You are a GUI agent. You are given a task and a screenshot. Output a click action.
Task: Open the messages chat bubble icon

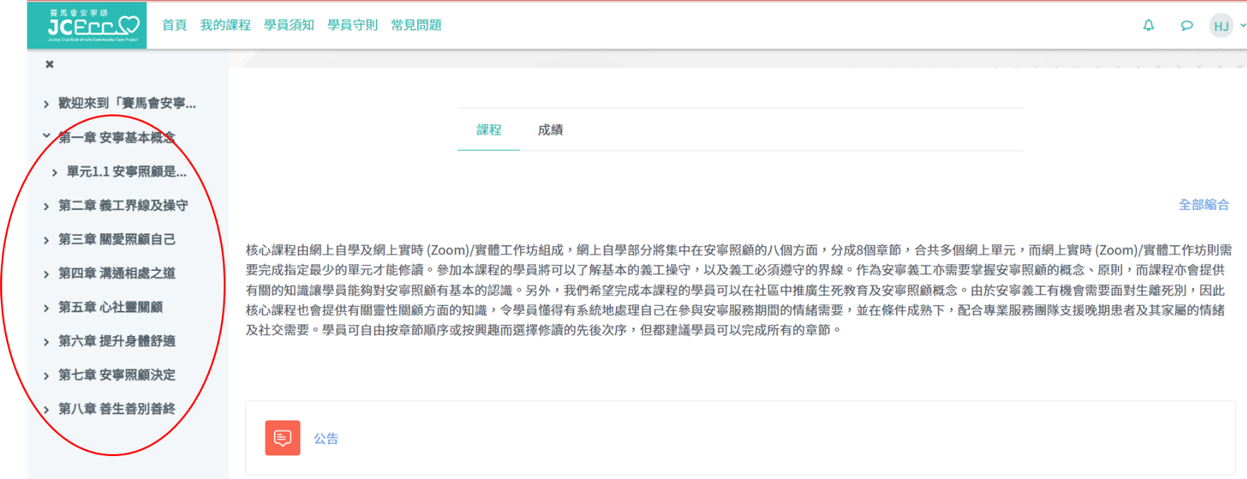tap(1187, 26)
